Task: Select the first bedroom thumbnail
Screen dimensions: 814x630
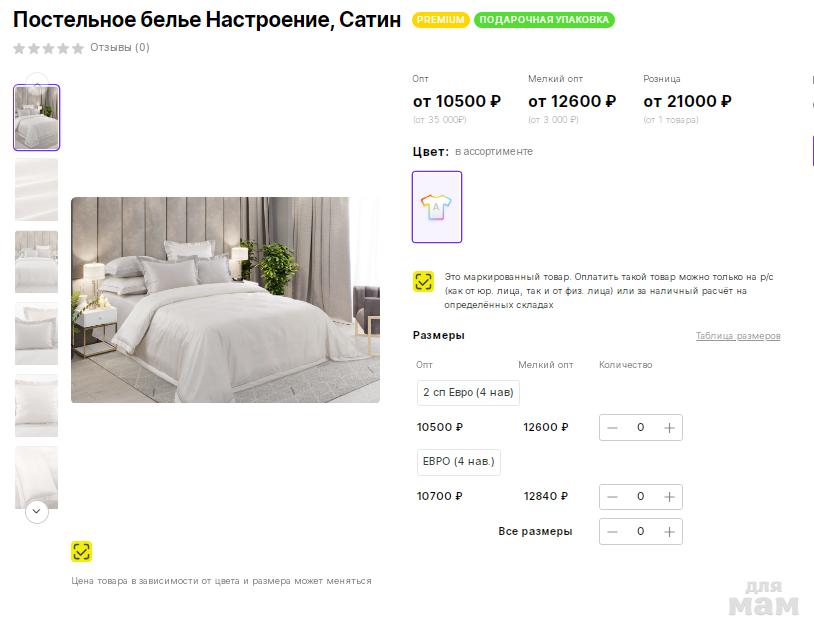Action: (37, 118)
